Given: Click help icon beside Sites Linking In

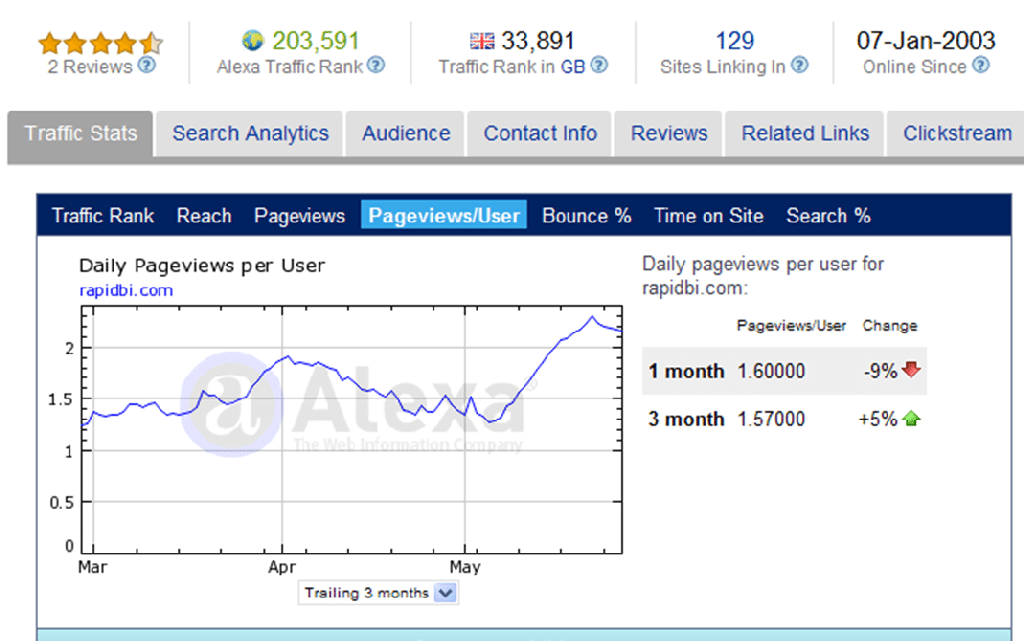Looking at the screenshot, I should (x=799, y=65).
